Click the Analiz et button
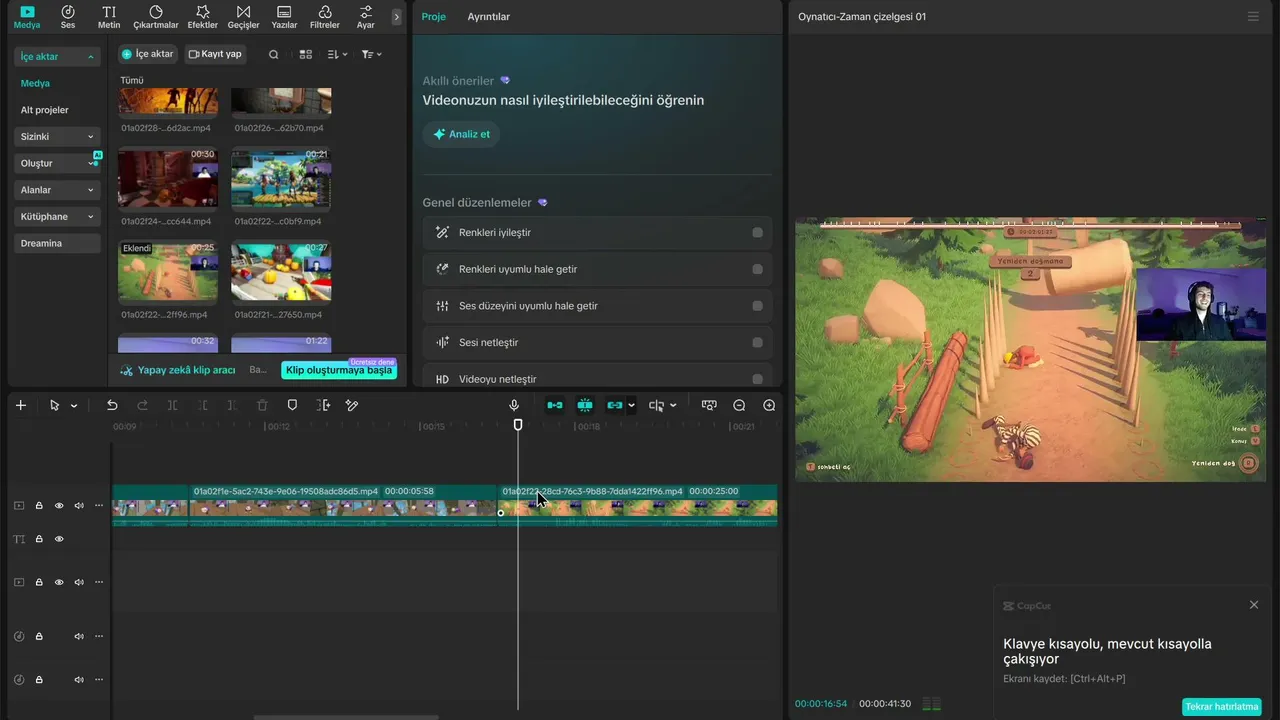Image resolution: width=1280 pixels, height=720 pixels. click(x=461, y=134)
